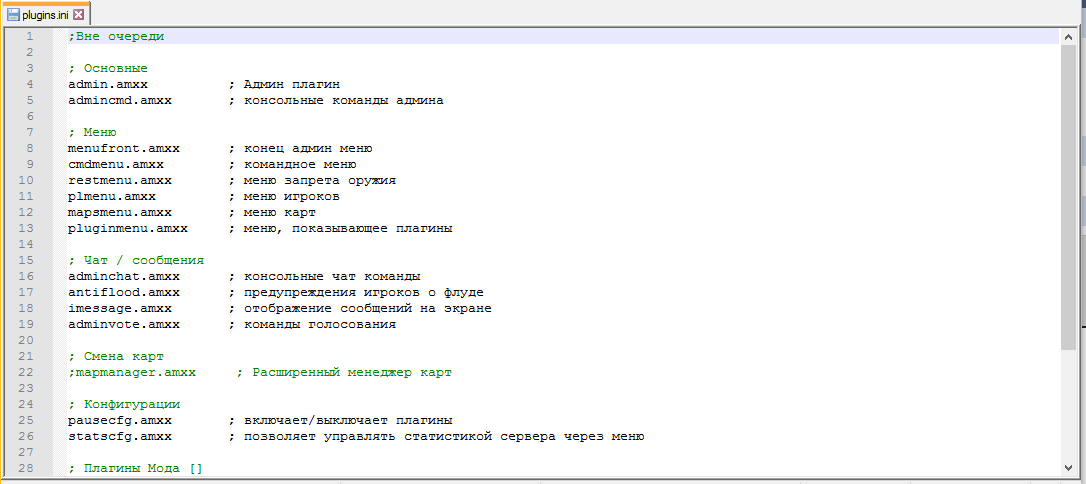Click the text 'admin.amxx'

[108, 84]
